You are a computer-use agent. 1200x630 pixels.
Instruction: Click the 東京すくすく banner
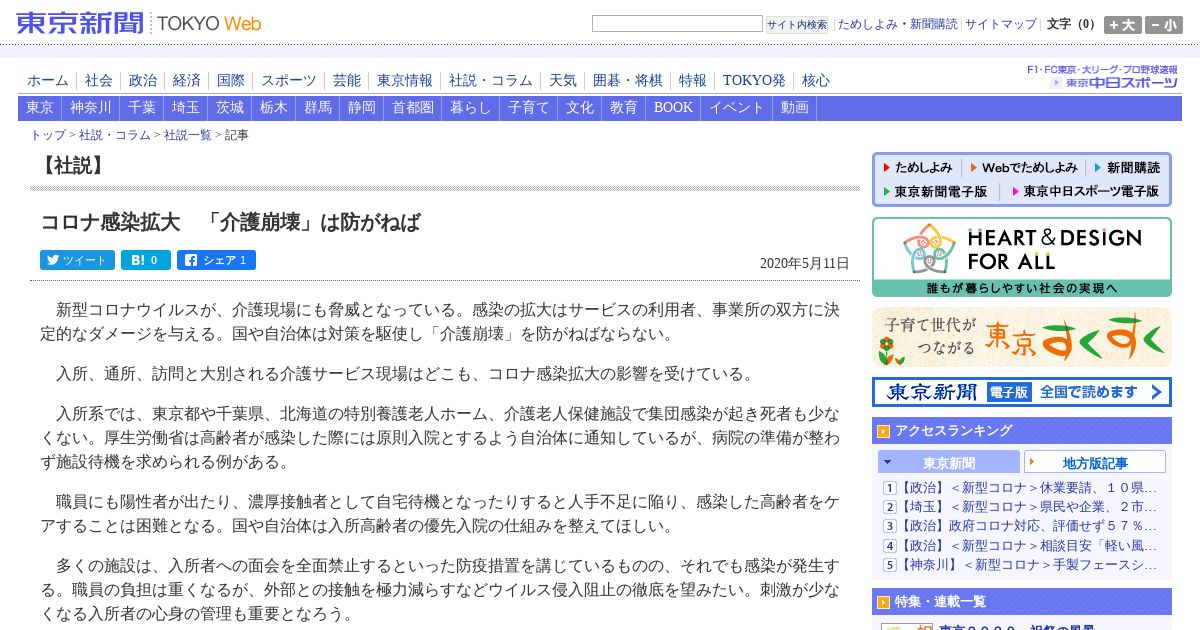[1022, 337]
